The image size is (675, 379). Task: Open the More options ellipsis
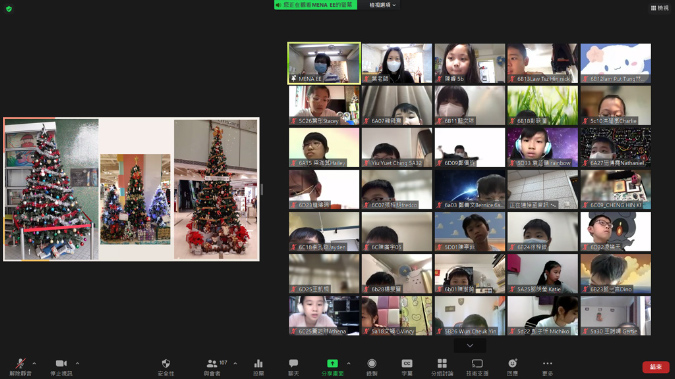548,367
